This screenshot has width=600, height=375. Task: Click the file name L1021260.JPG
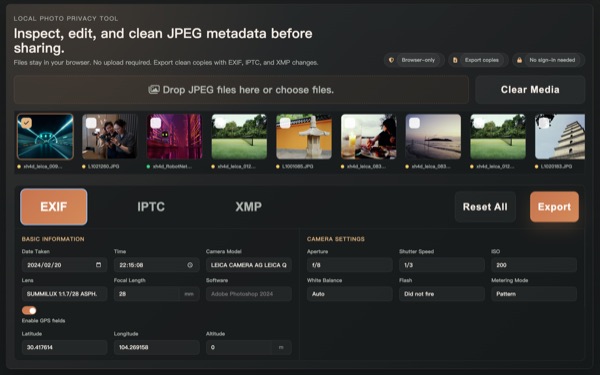point(103,166)
